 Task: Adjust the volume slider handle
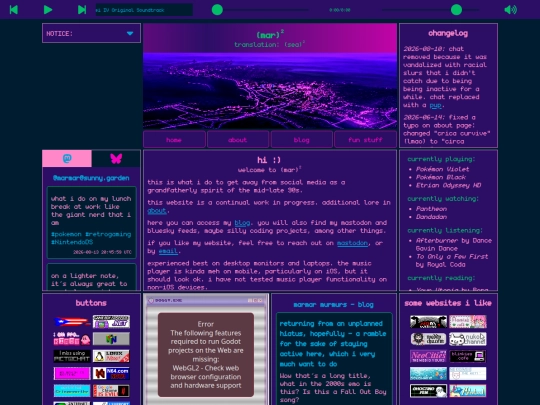coord(456,10)
